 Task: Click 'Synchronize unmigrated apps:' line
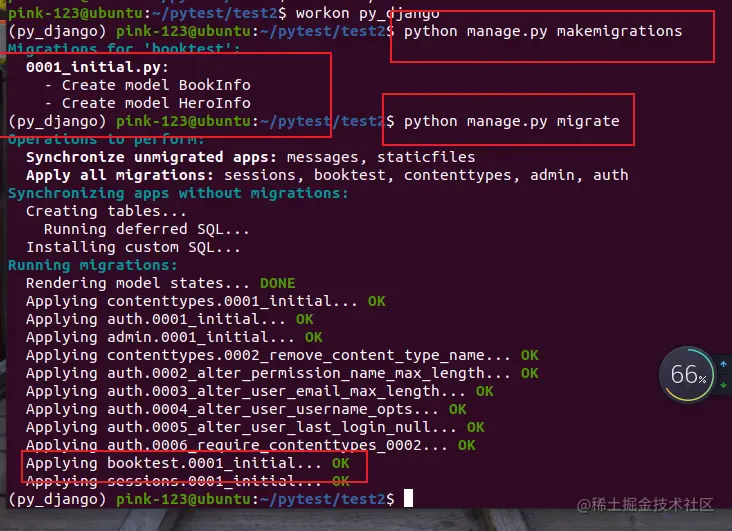point(251,157)
